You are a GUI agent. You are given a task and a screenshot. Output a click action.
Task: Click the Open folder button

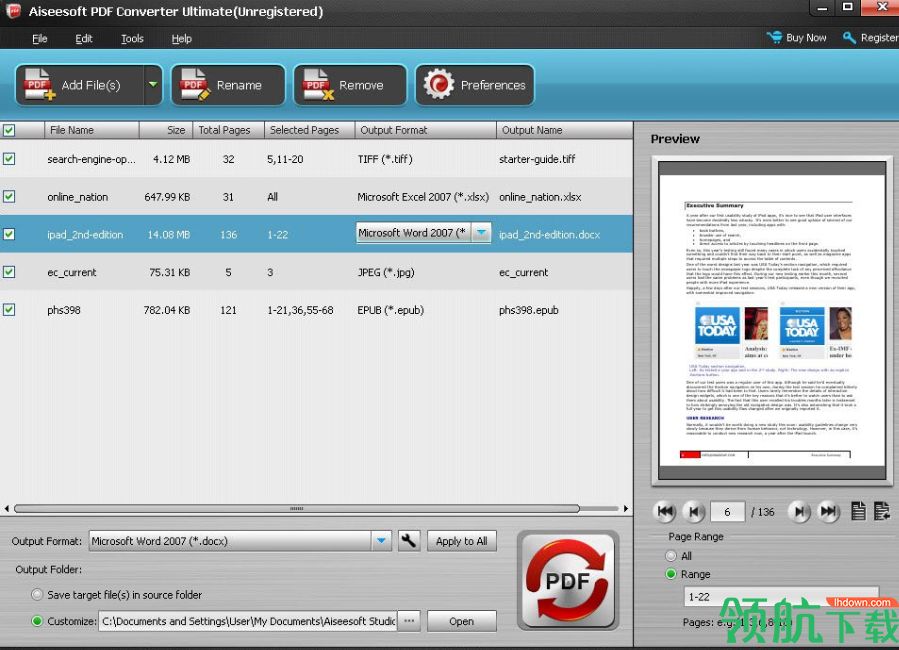pyautogui.click(x=462, y=621)
